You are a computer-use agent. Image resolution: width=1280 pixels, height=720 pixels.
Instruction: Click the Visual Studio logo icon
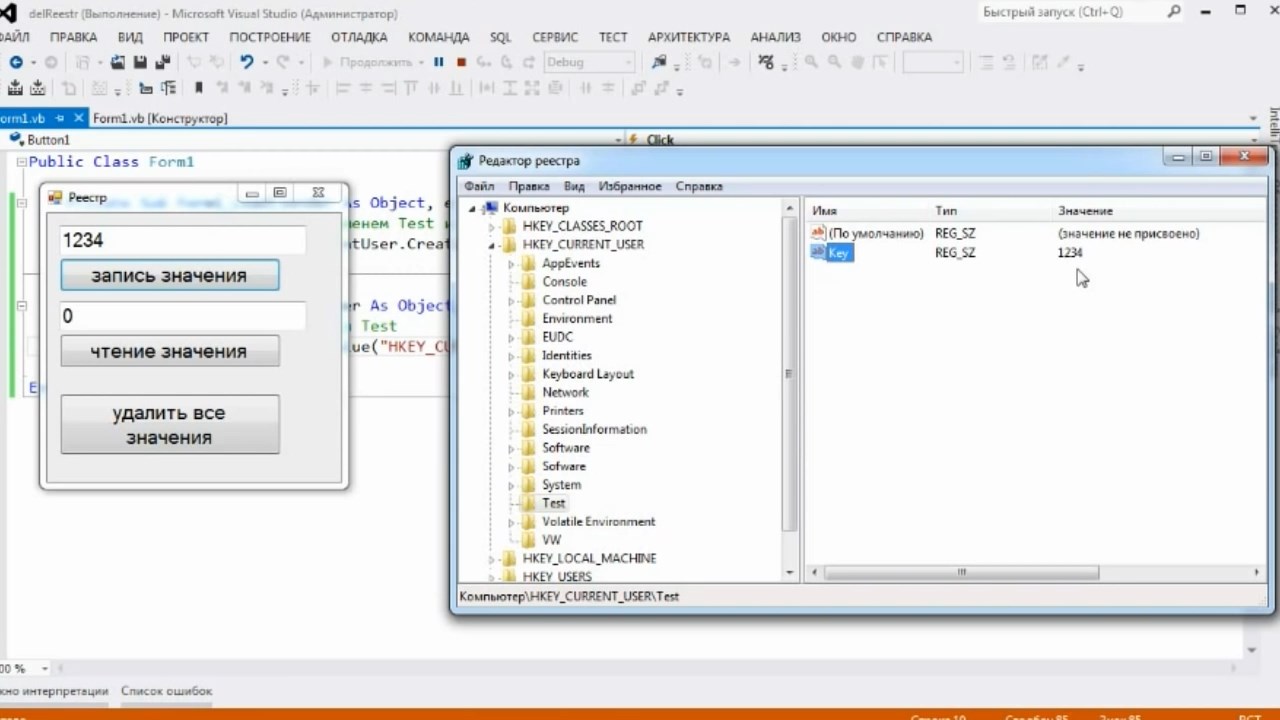coord(8,13)
